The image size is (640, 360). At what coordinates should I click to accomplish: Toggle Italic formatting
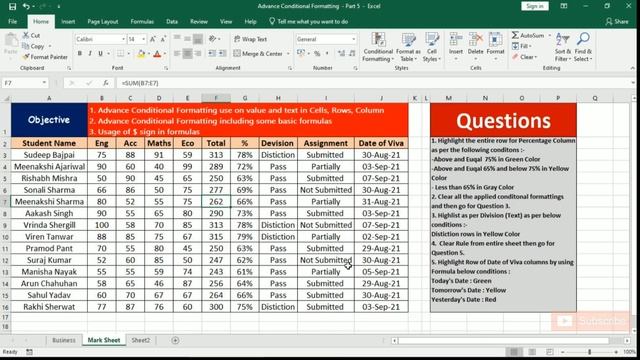point(90,53)
